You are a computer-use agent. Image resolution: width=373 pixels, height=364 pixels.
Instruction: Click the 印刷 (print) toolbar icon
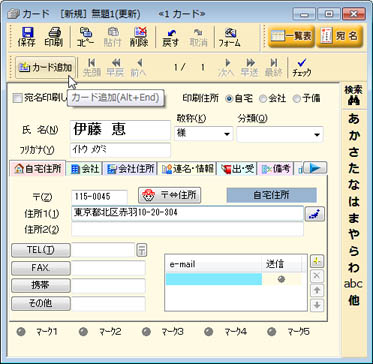[53, 37]
